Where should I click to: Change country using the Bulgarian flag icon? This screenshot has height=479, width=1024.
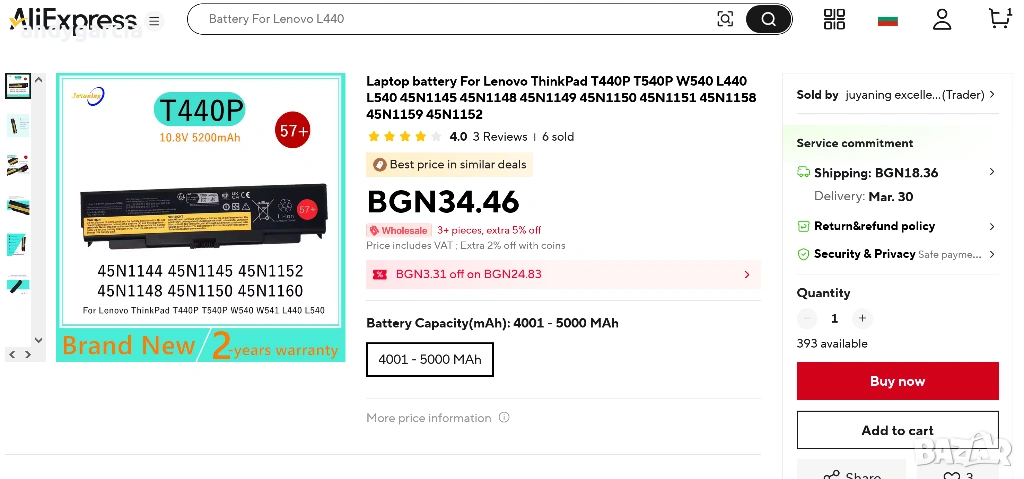point(887,19)
